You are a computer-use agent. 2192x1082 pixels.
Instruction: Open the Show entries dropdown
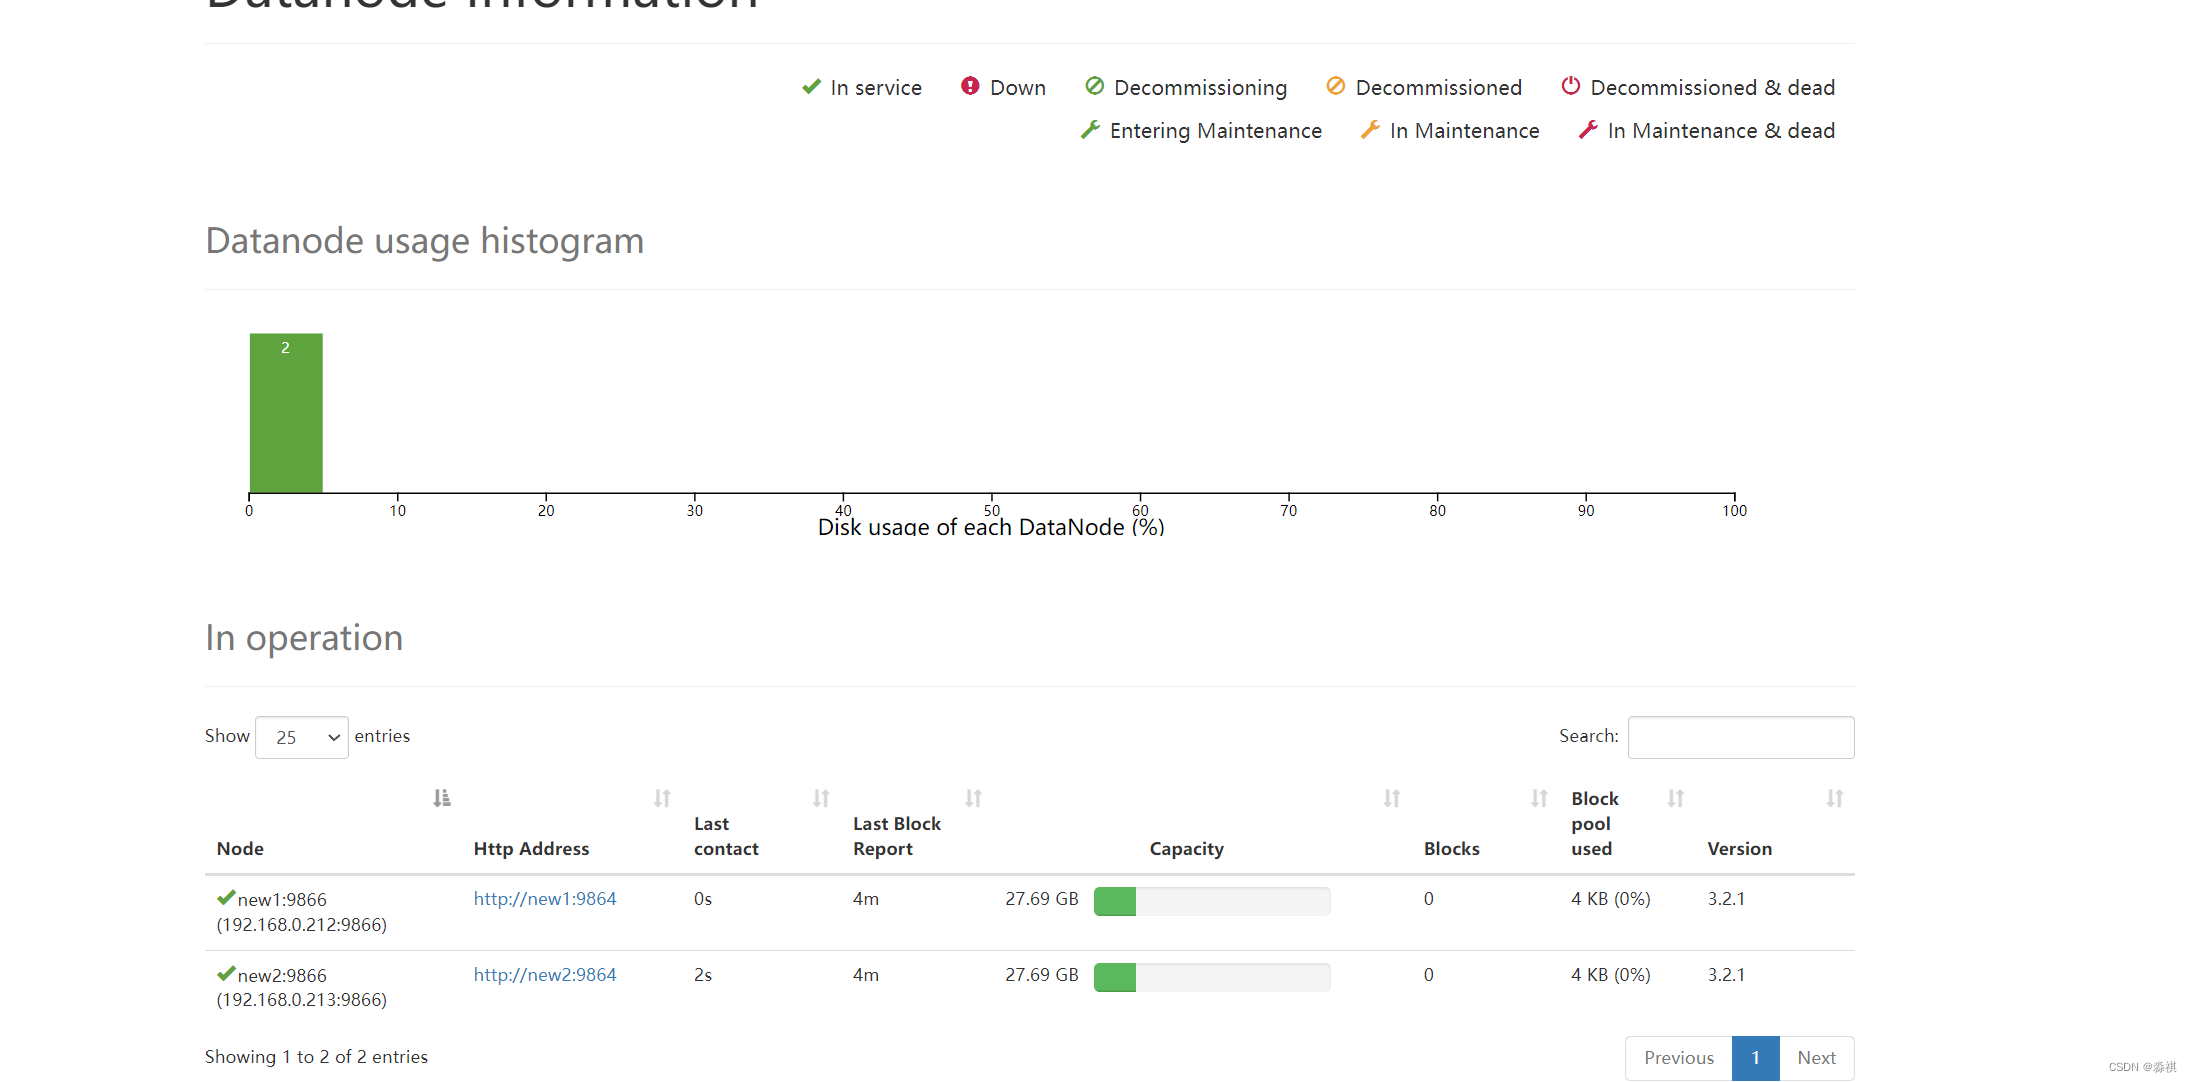point(301,737)
